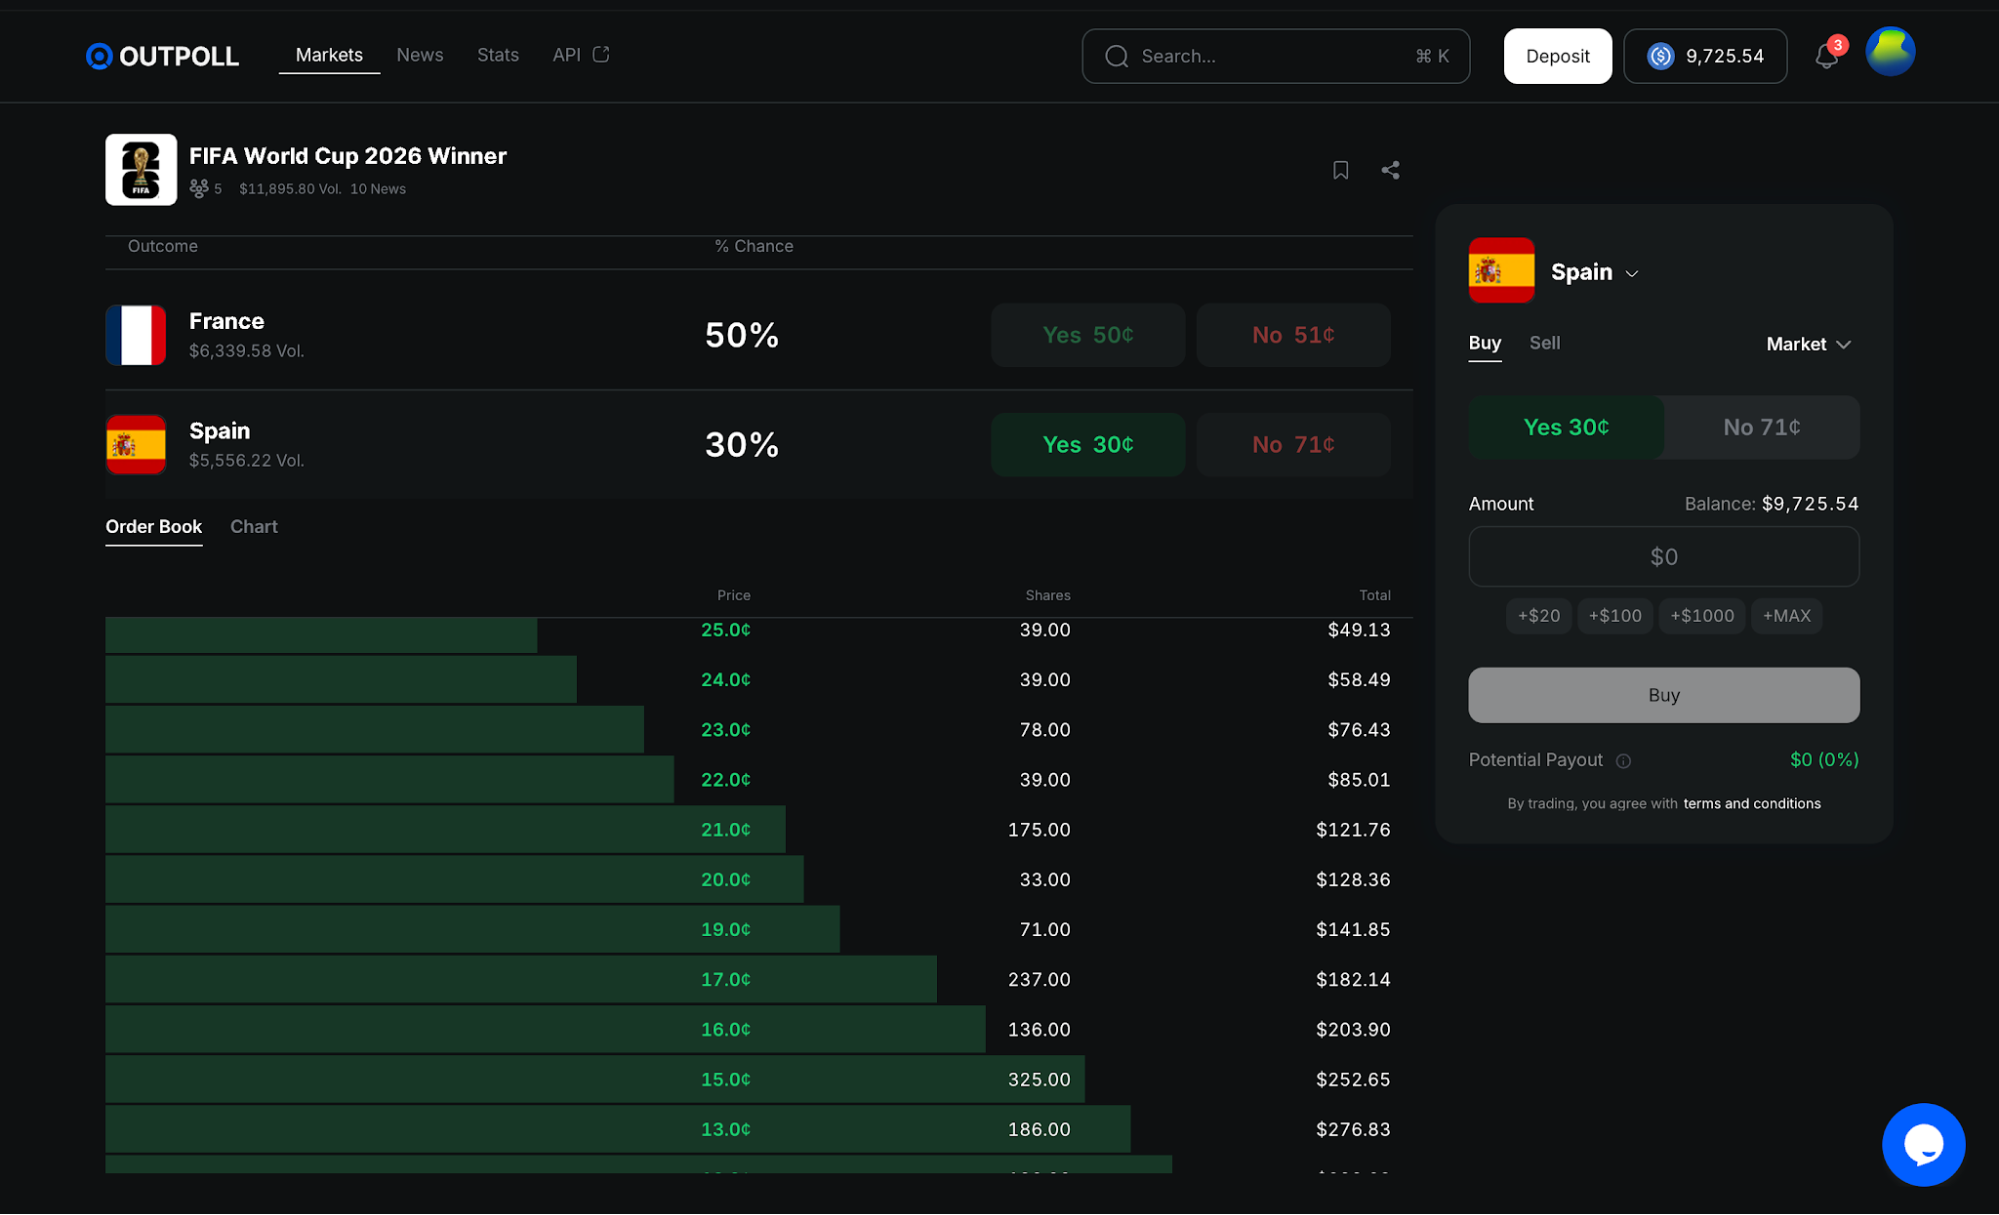Click the 21.0¢ order book price
This screenshot has height=1215, width=1999.
click(x=725, y=829)
